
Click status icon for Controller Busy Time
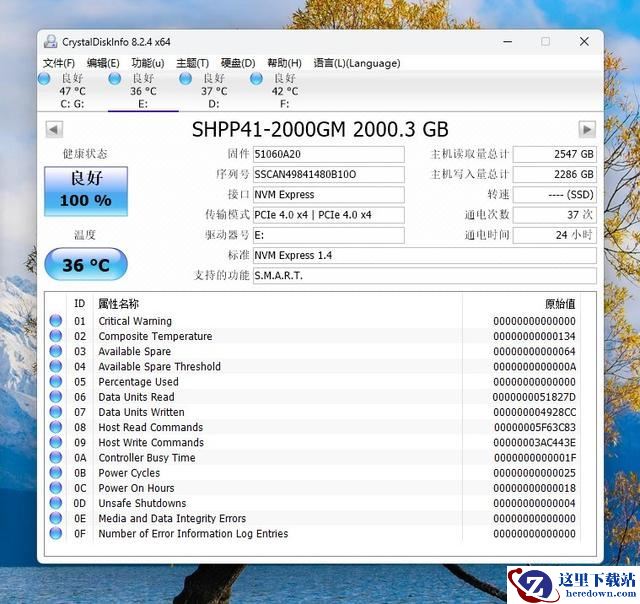tap(56, 457)
